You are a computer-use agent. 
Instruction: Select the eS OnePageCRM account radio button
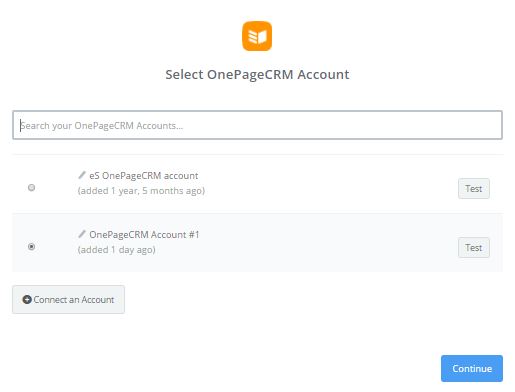pos(31,187)
